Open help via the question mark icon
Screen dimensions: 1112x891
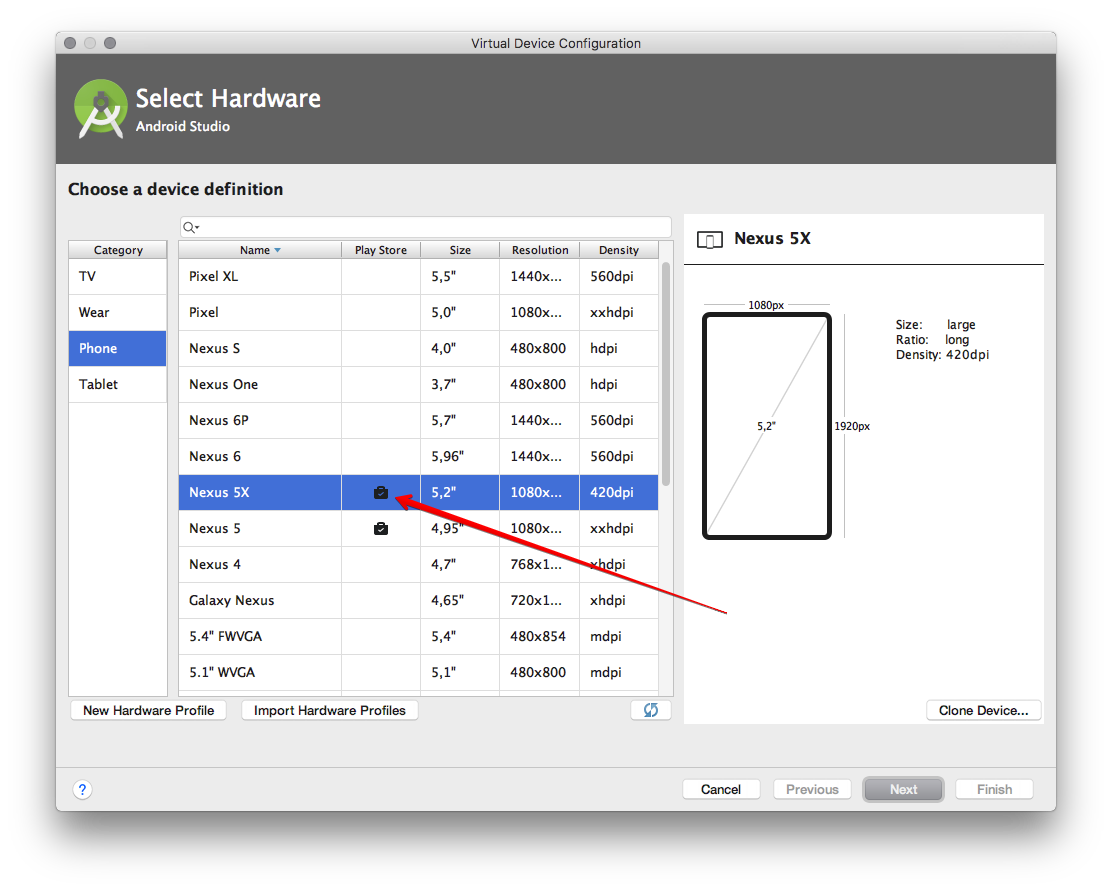(82, 789)
